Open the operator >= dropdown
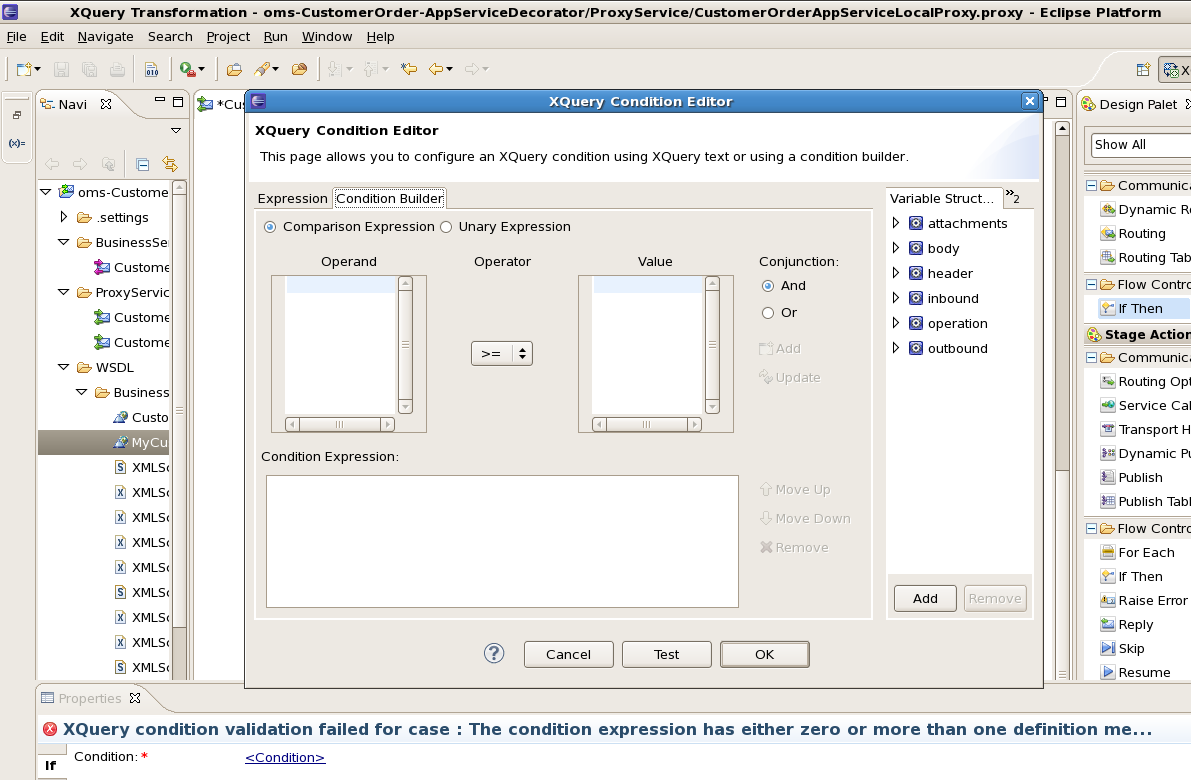This screenshot has height=780, width=1191. pos(502,353)
